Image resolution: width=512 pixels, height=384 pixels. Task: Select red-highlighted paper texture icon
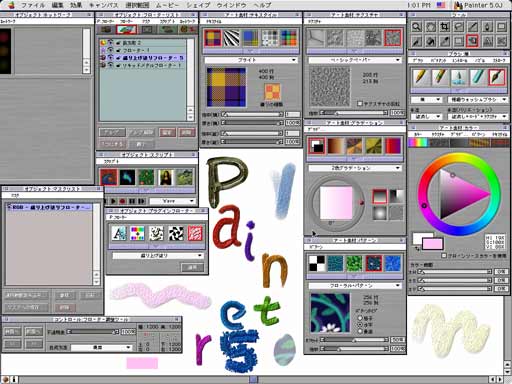tap(393, 38)
